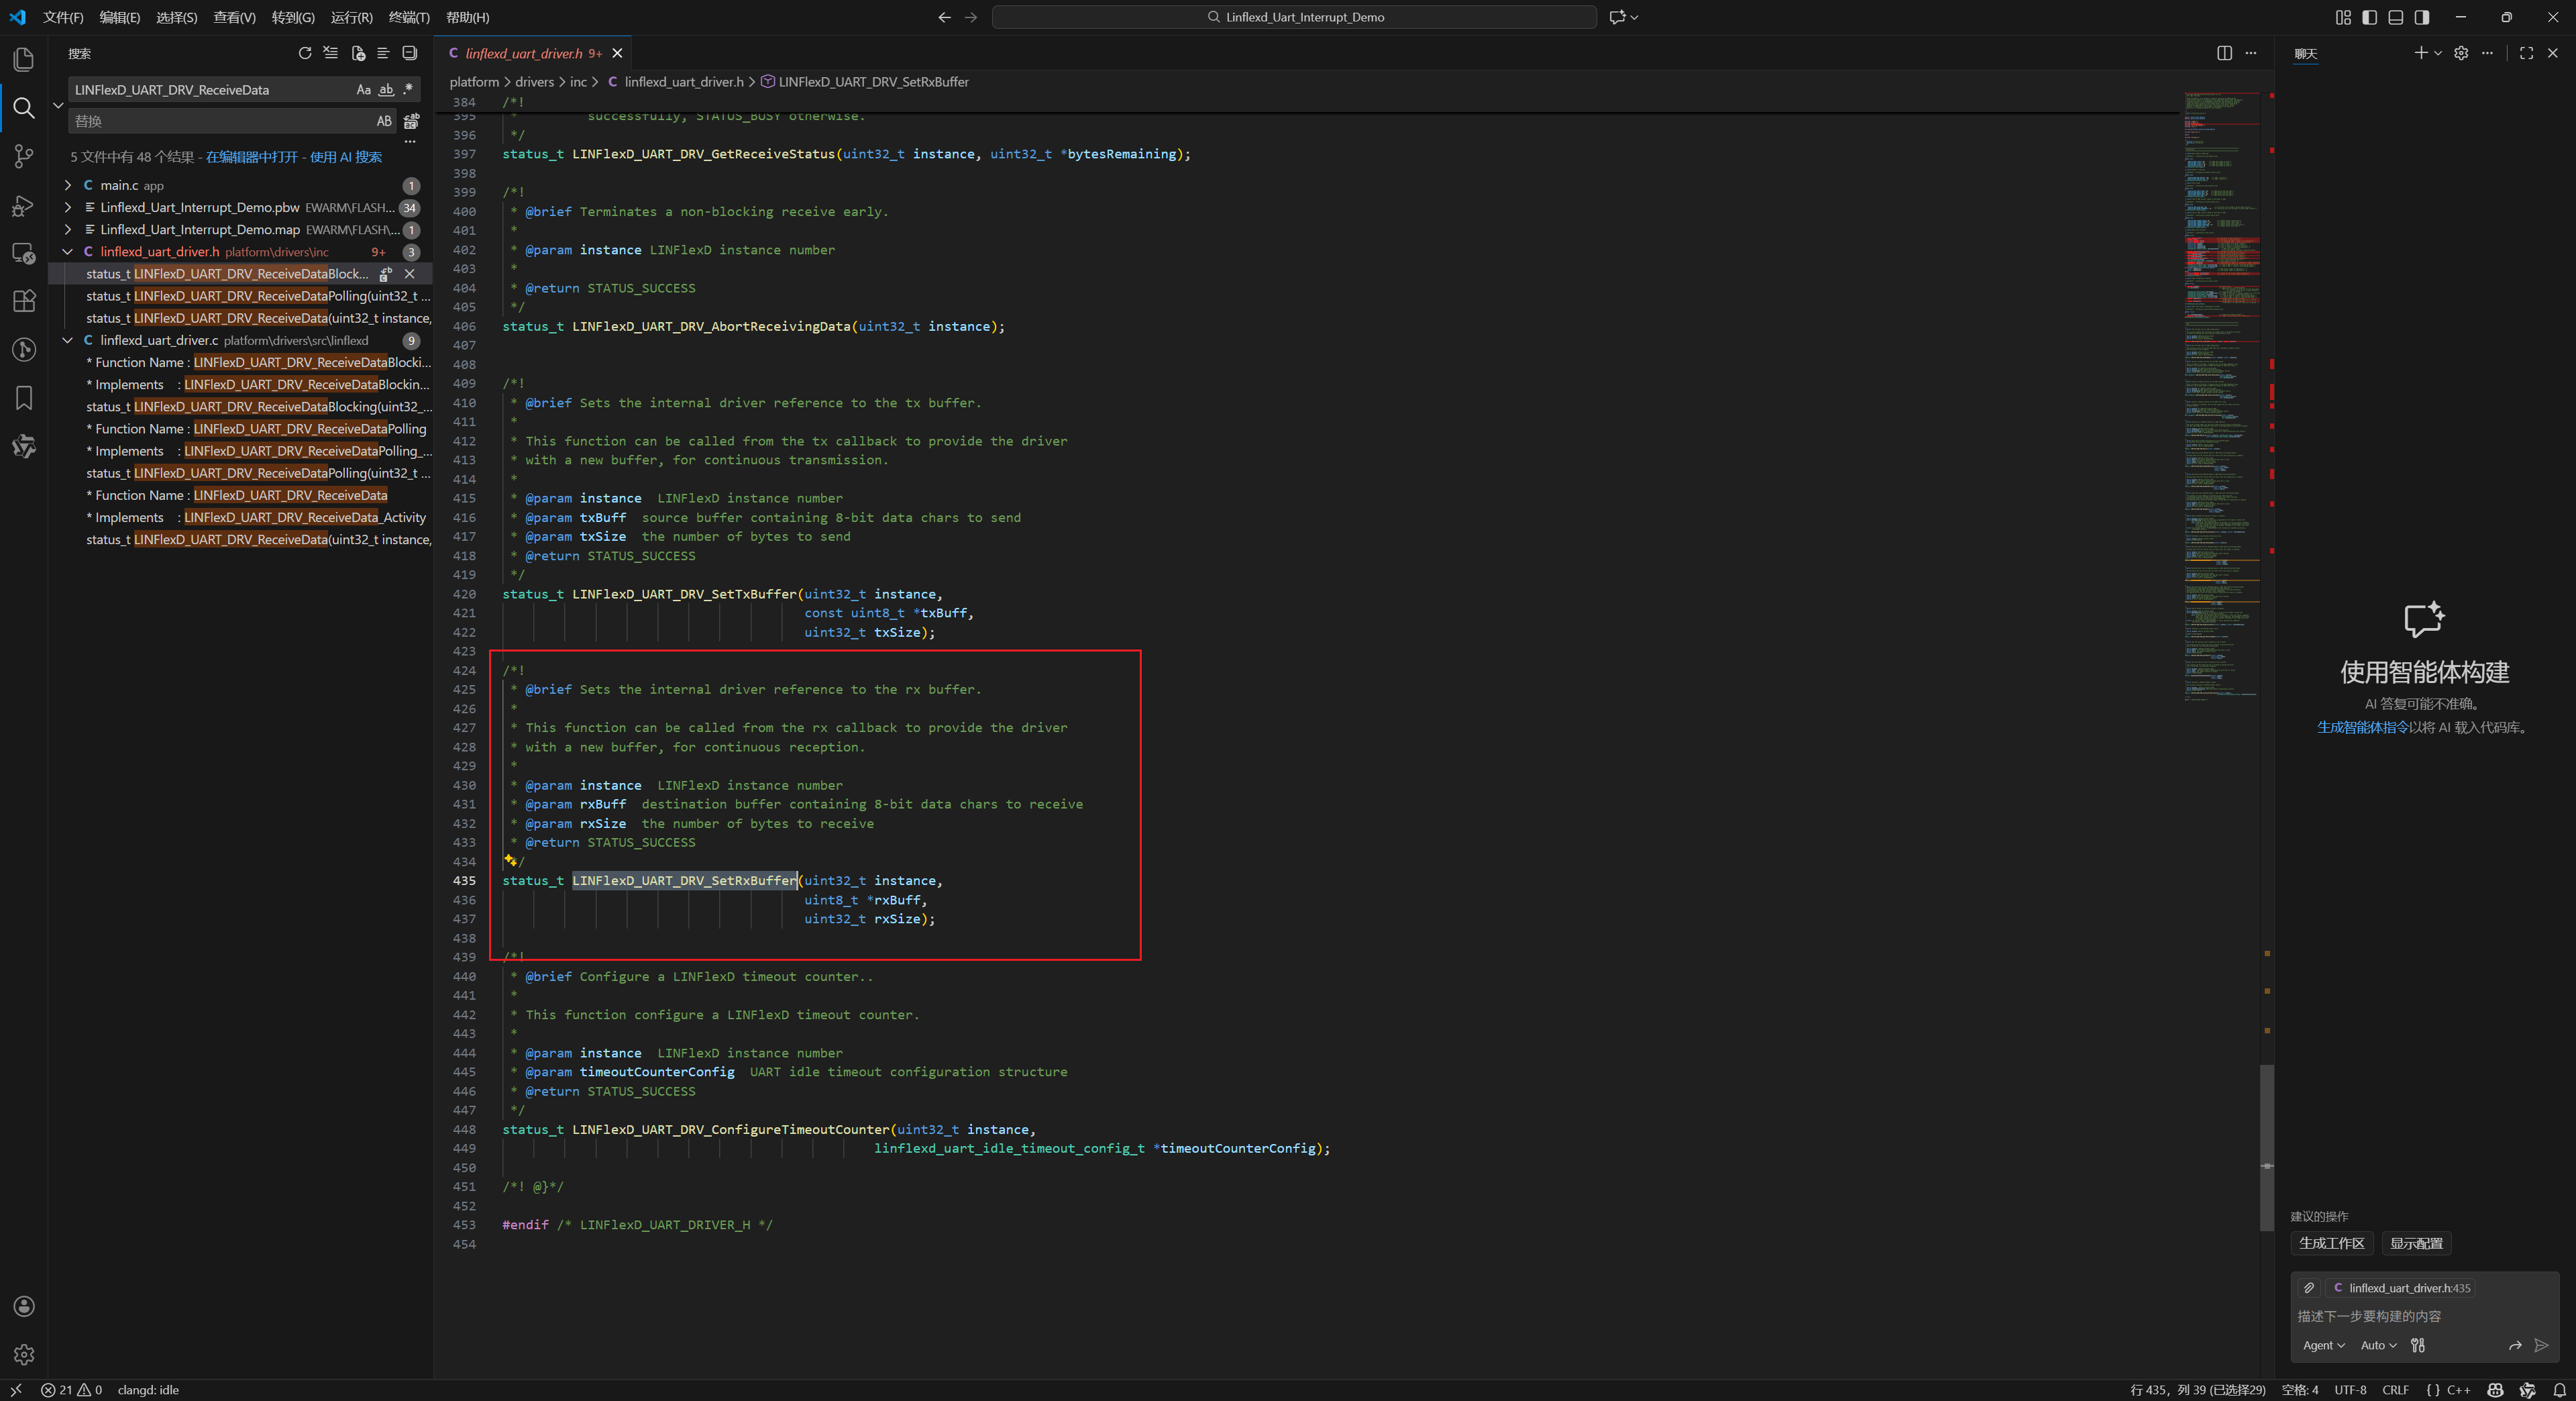This screenshot has width=2576, height=1401.
Task: Click Replace All icon beside replace field
Action: 411,121
